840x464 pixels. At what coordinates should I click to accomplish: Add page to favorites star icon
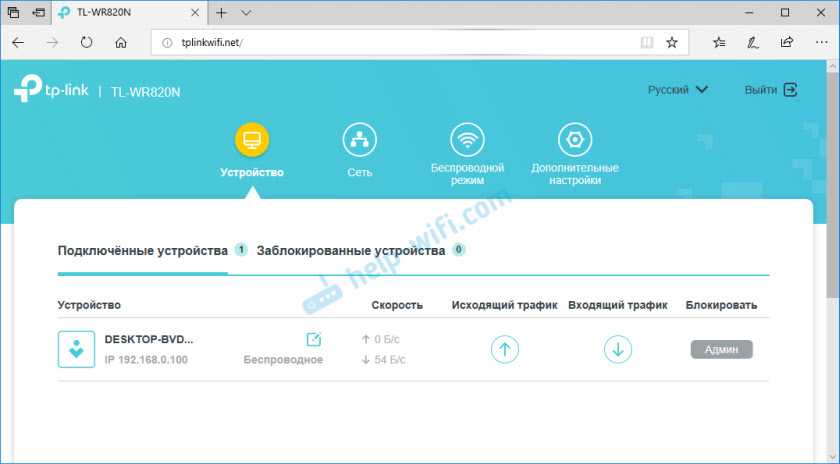[672, 43]
